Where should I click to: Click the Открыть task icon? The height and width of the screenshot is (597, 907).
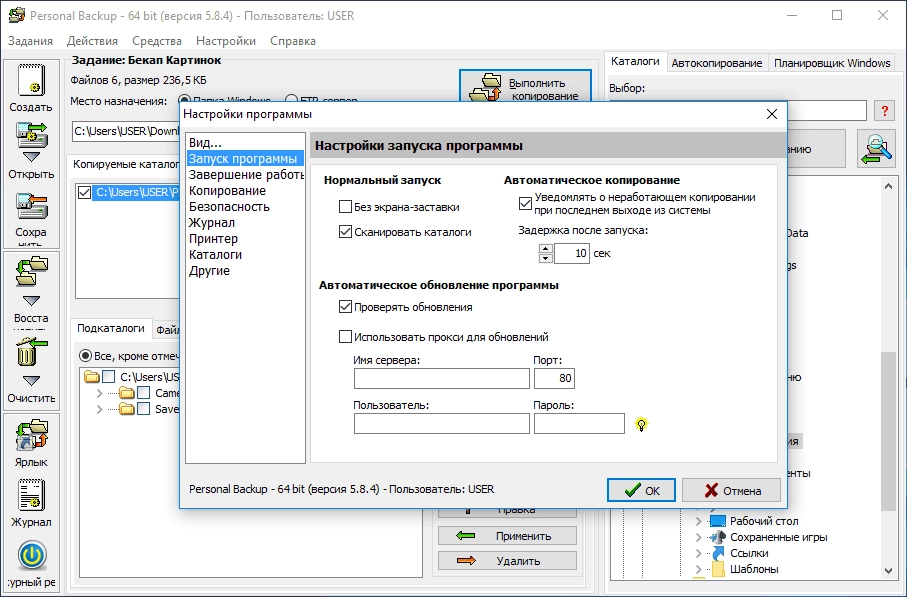(31, 135)
